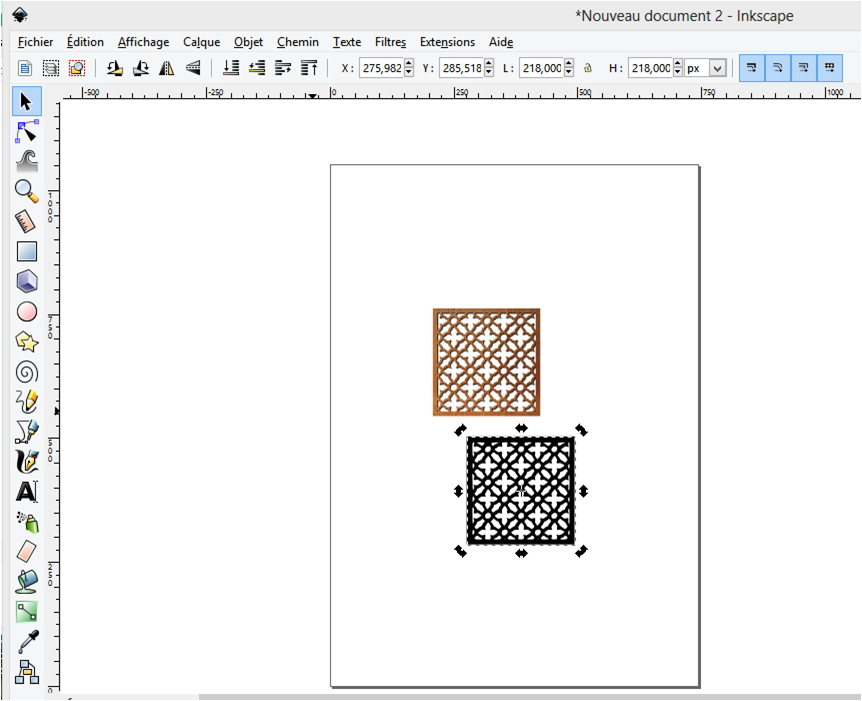Open the Affichage menu

click(x=143, y=42)
